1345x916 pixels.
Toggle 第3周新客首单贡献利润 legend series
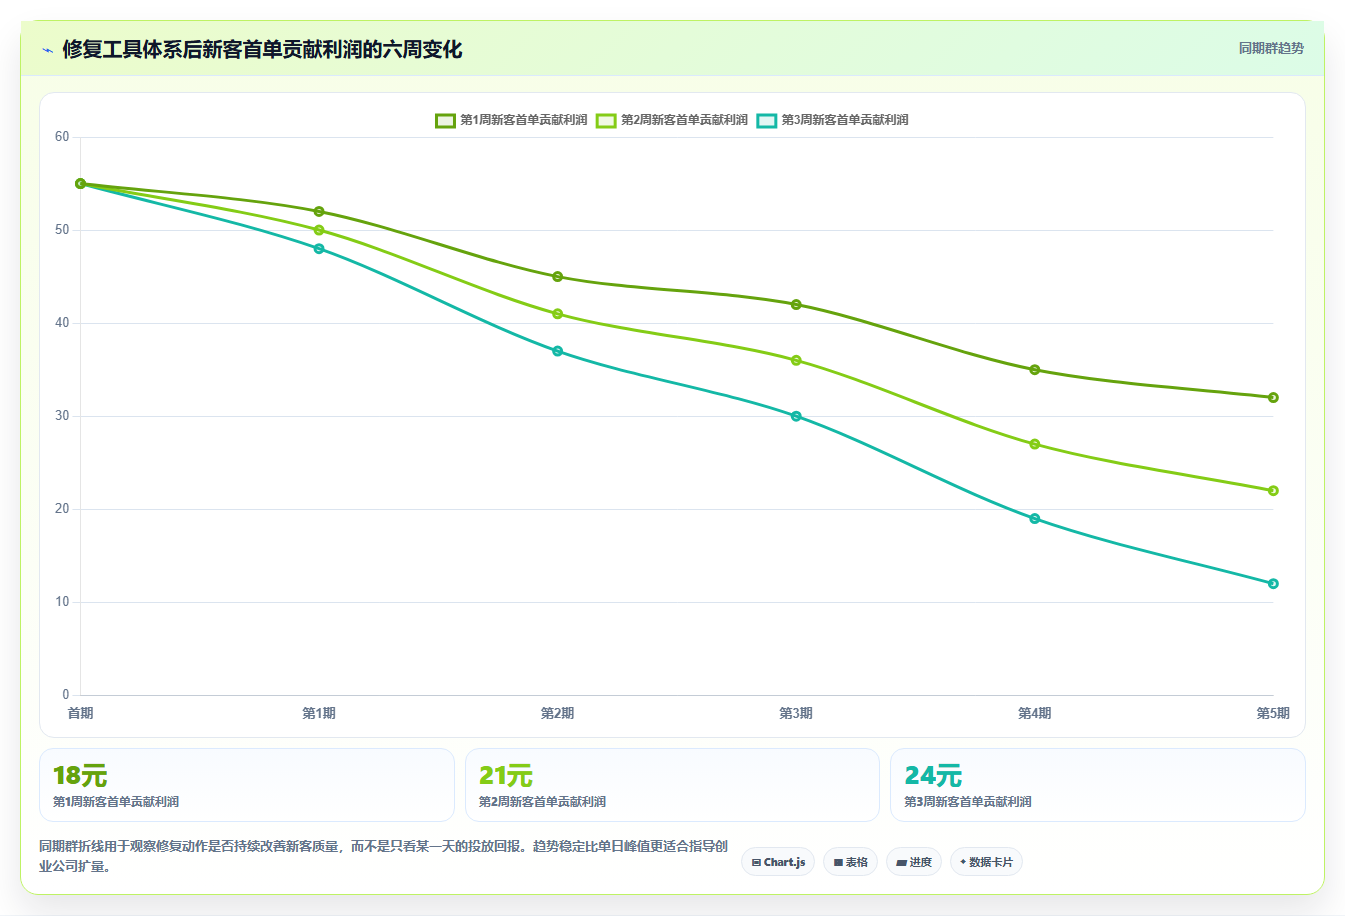click(x=832, y=120)
